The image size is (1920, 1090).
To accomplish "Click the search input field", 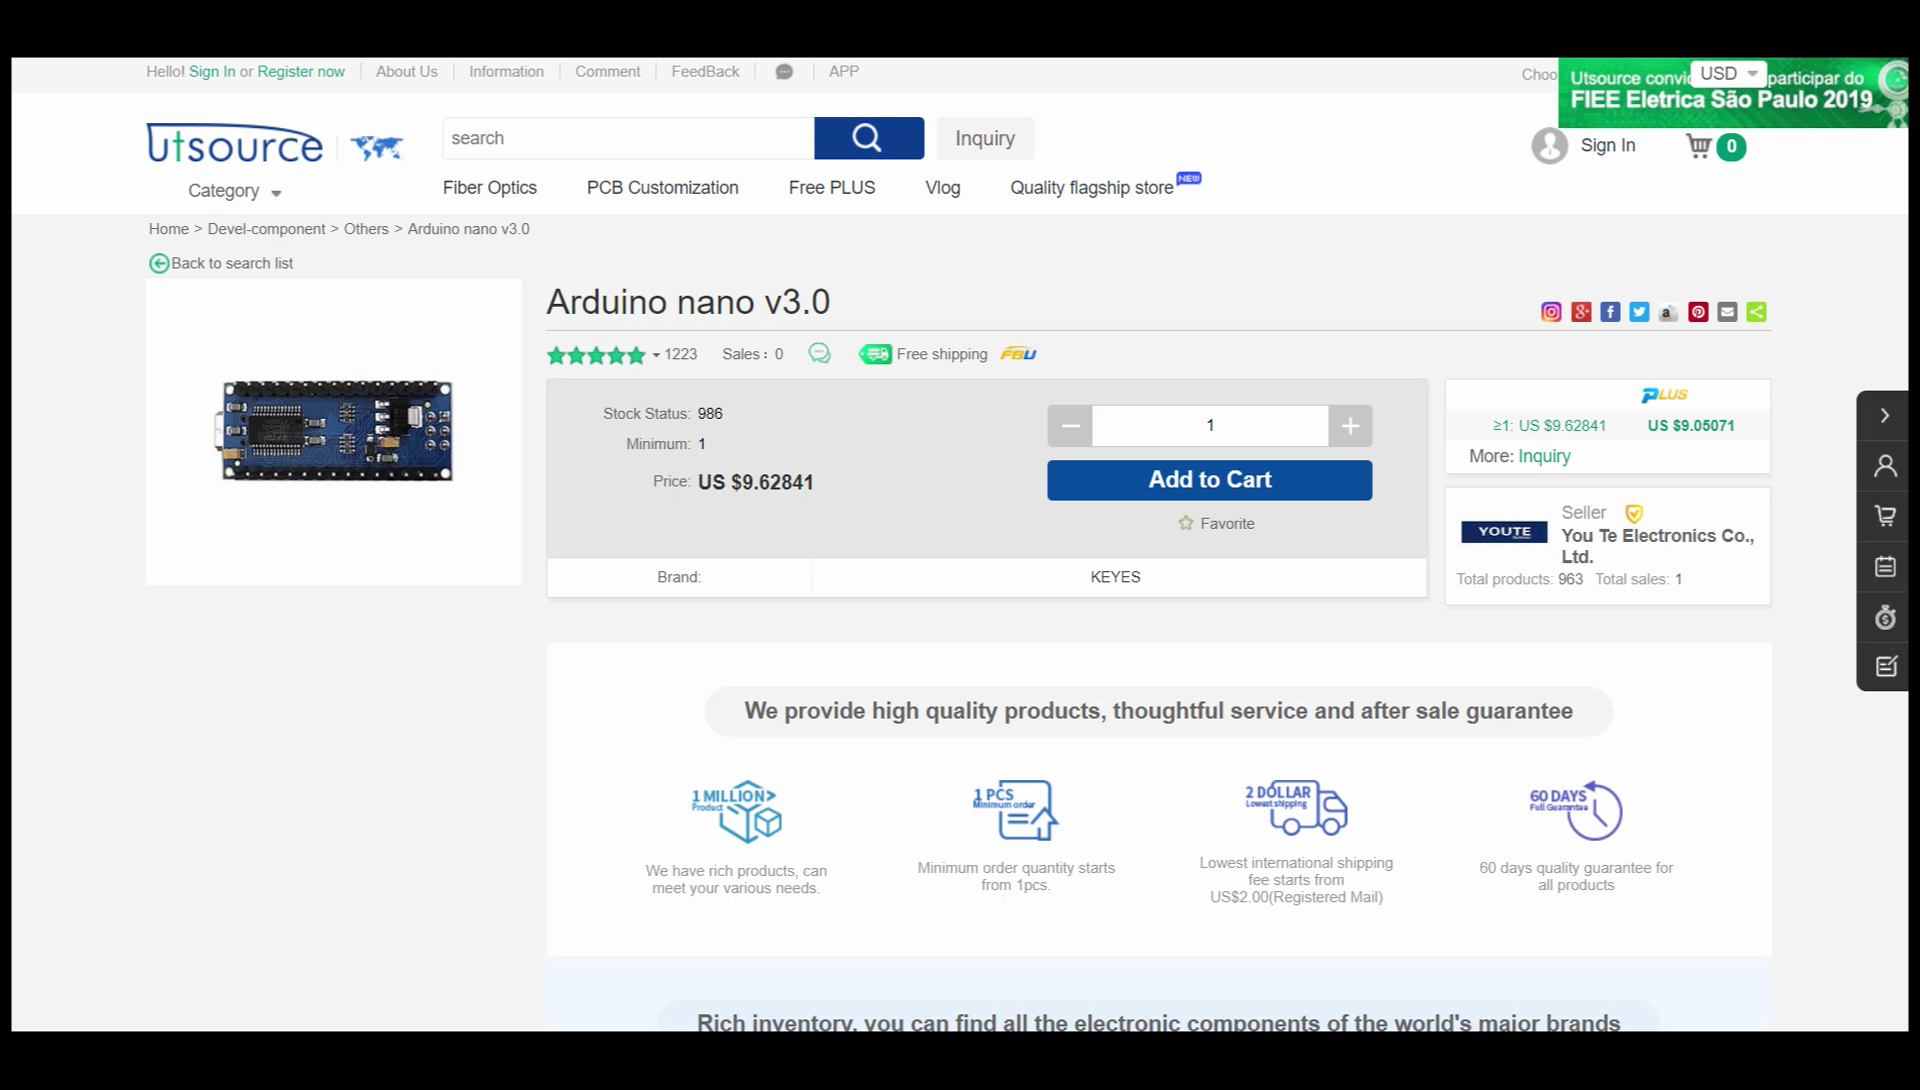I will pyautogui.click(x=629, y=138).
